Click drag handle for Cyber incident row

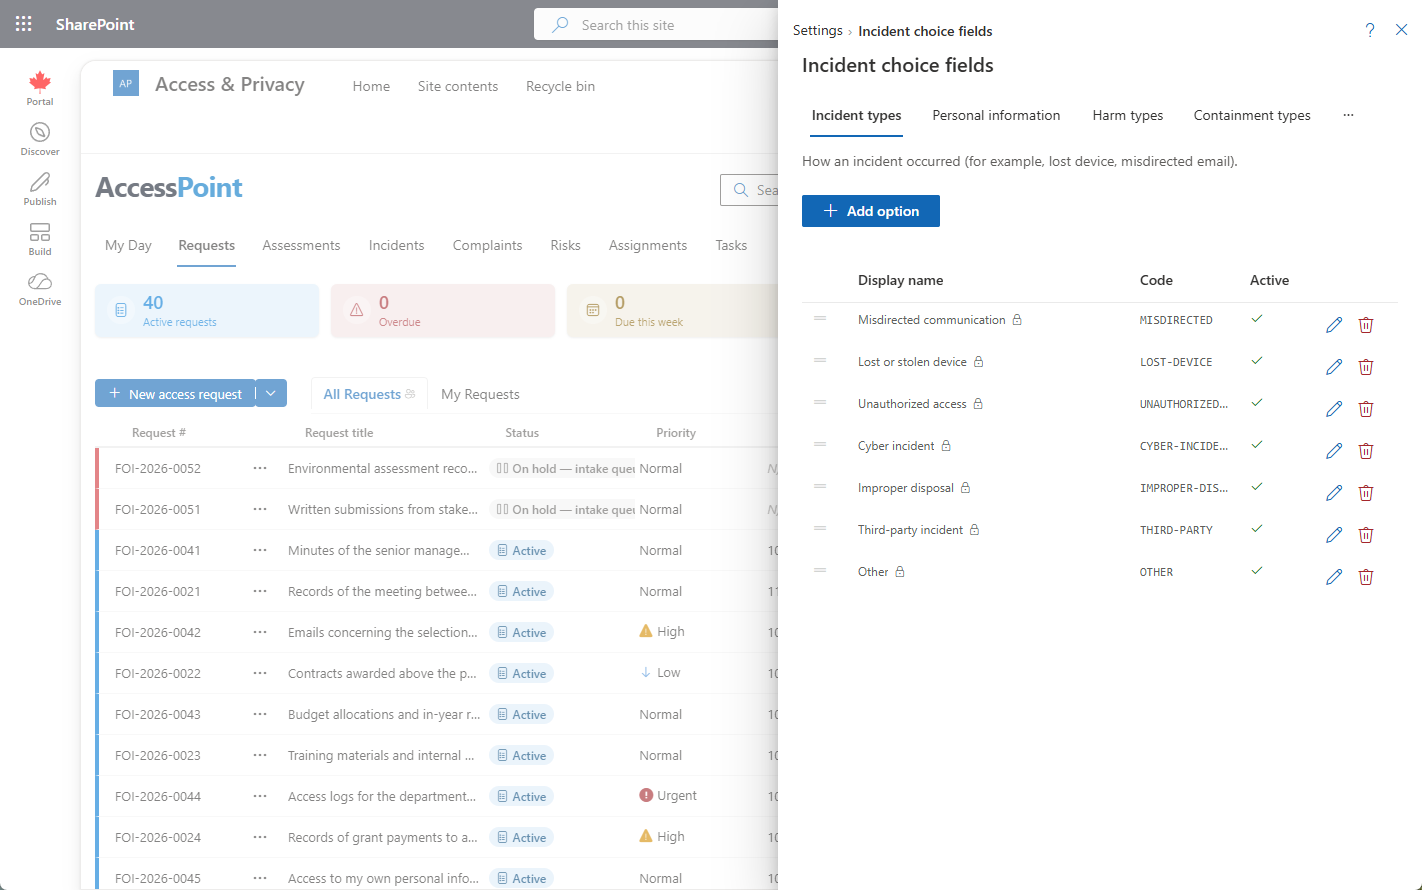click(820, 445)
